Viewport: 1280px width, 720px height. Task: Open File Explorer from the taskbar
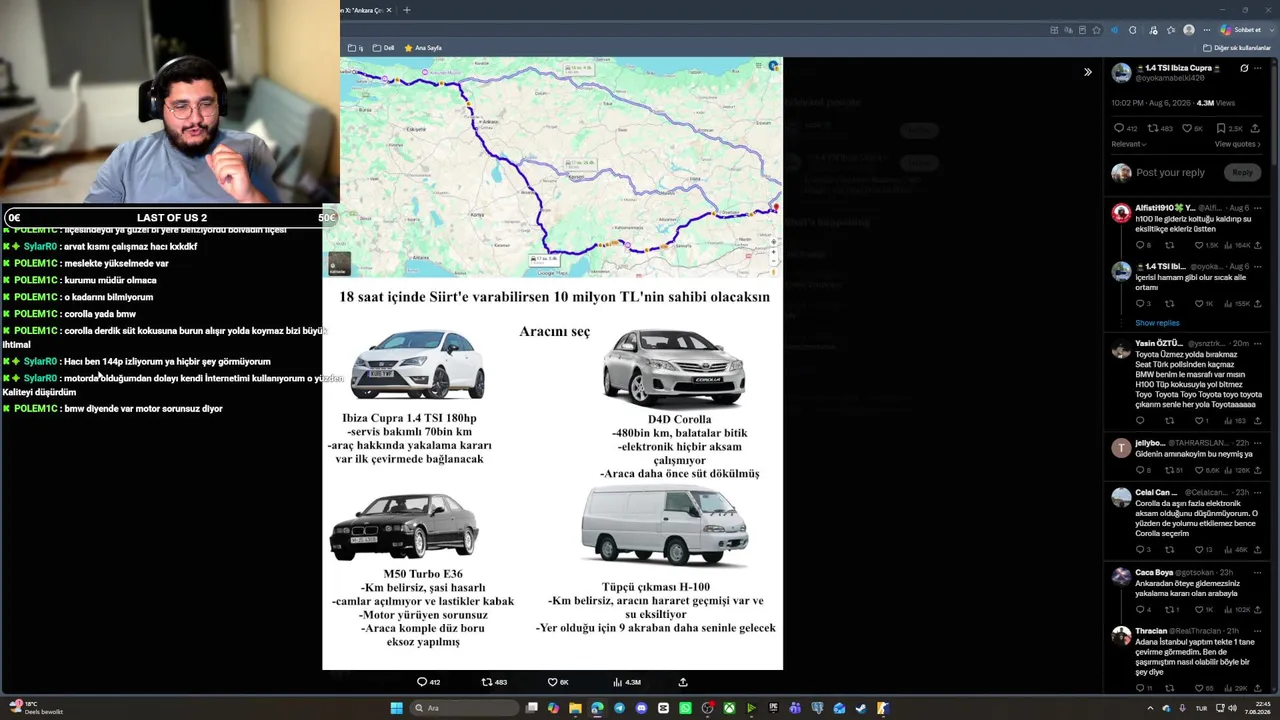tap(575, 708)
